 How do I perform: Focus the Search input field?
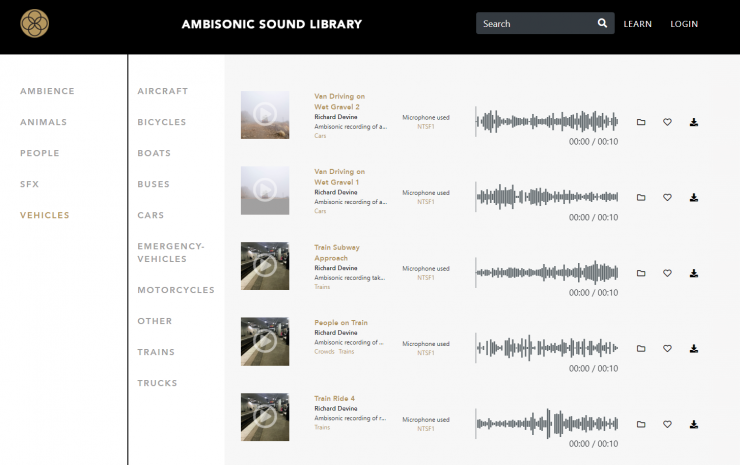[x=535, y=23]
